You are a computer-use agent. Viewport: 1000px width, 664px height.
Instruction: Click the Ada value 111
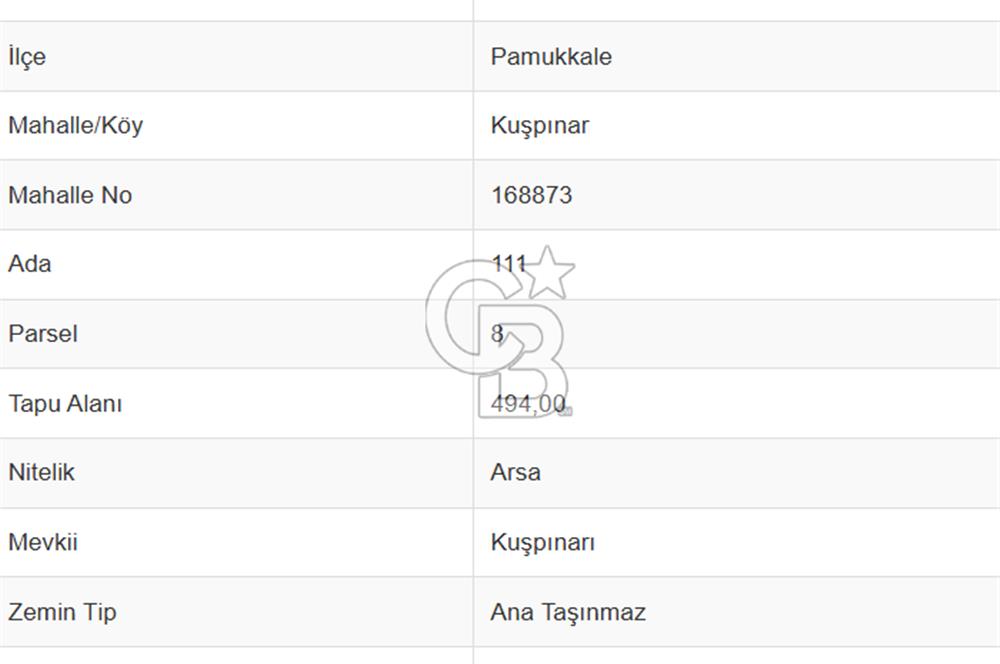pos(508,263)
